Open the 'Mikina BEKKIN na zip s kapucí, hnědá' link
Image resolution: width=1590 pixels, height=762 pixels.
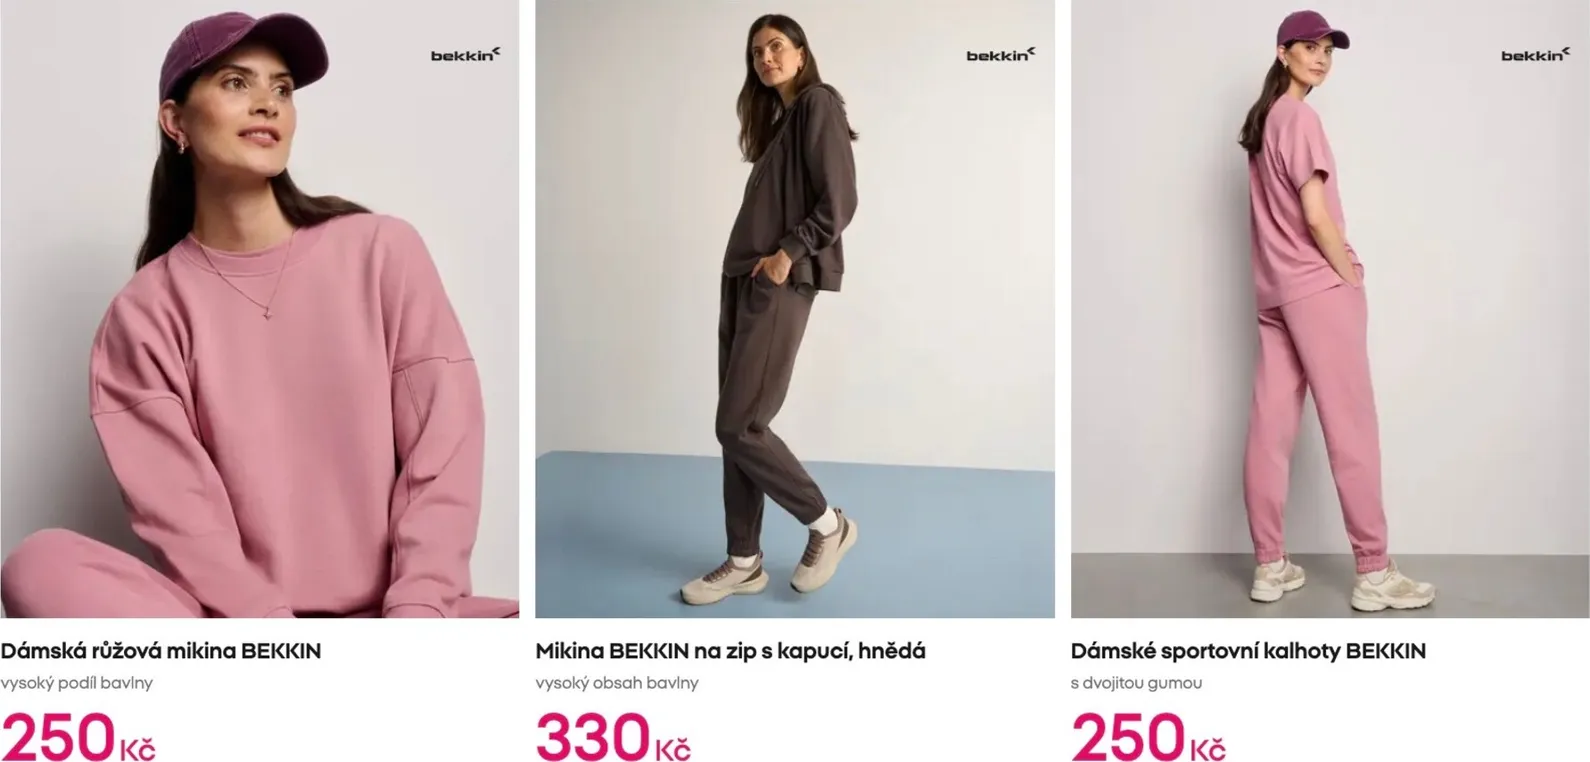[x=730, y=651]
